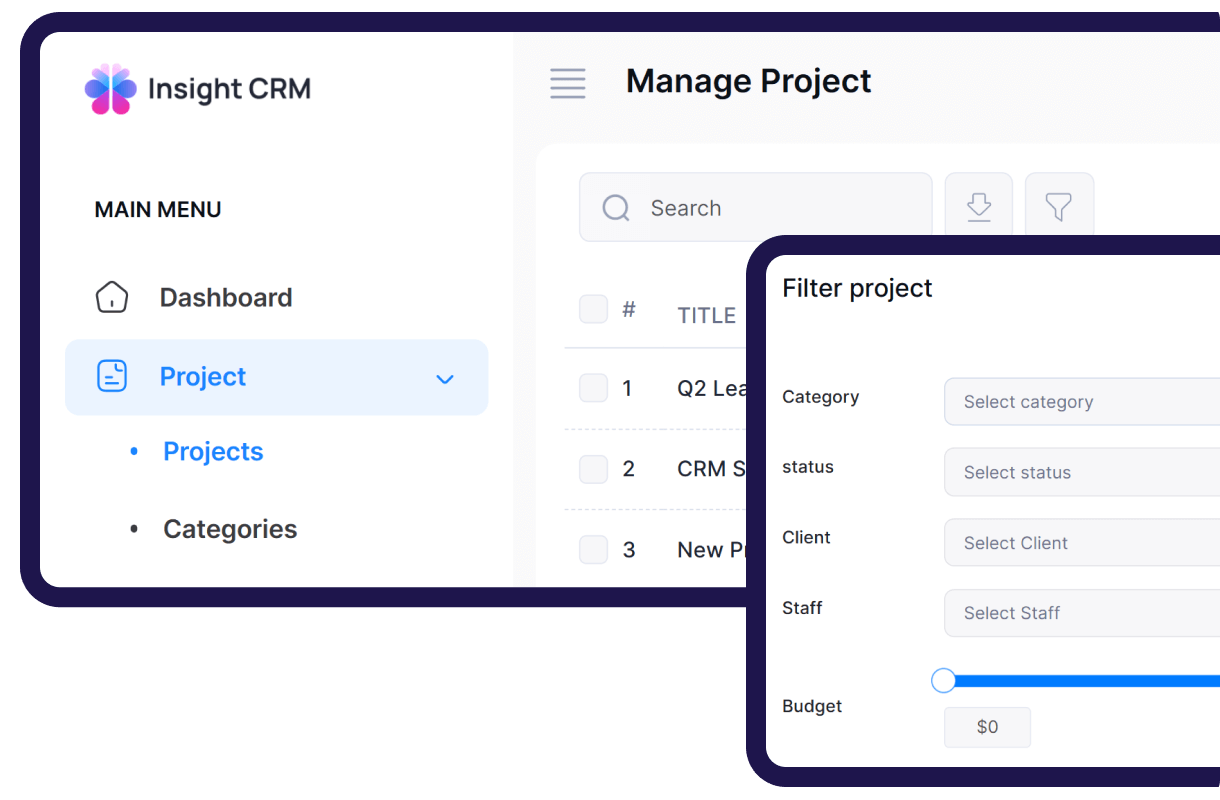Click the search magnifier icon

616,208
